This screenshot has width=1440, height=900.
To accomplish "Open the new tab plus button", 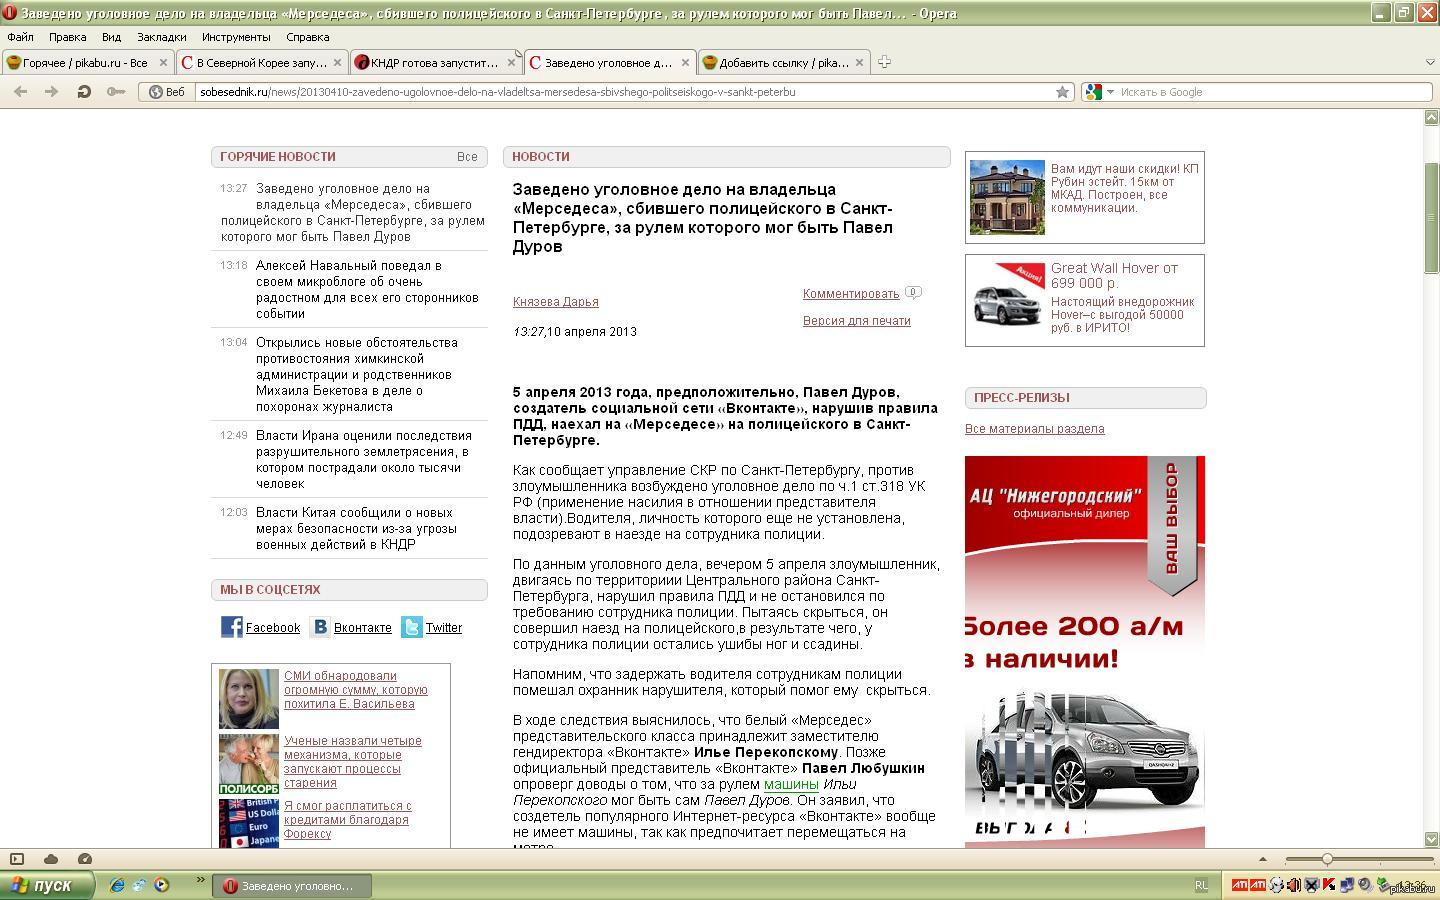I will (x=884, y=62).
